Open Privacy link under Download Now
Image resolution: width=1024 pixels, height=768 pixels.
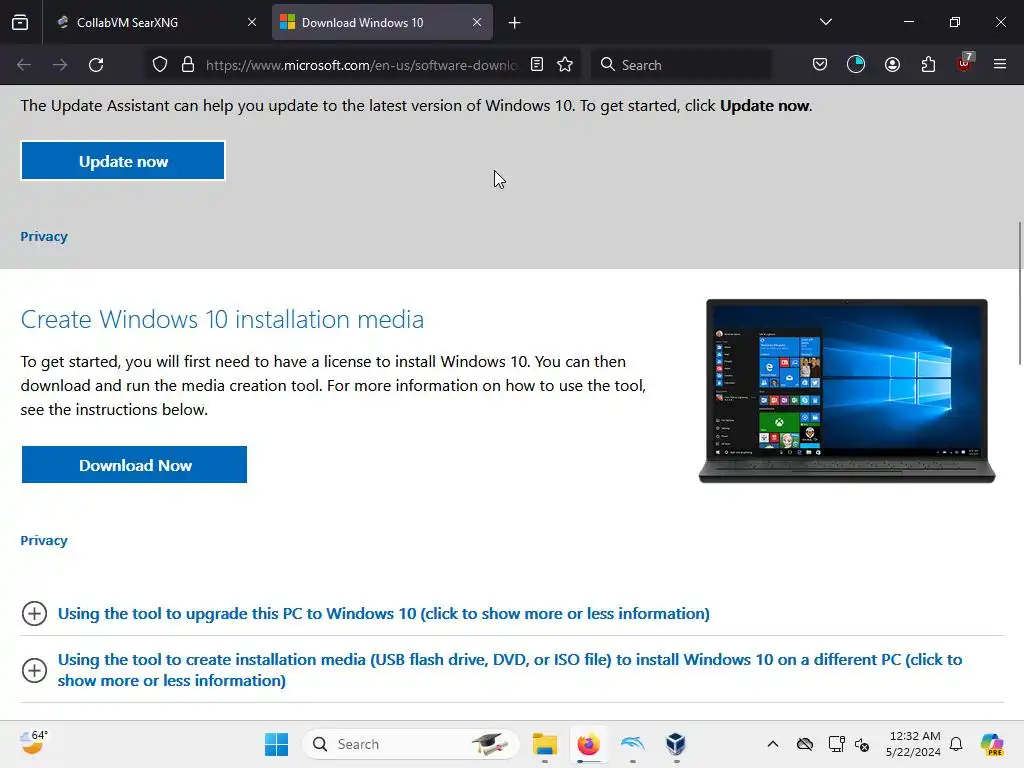click(44, 541)
